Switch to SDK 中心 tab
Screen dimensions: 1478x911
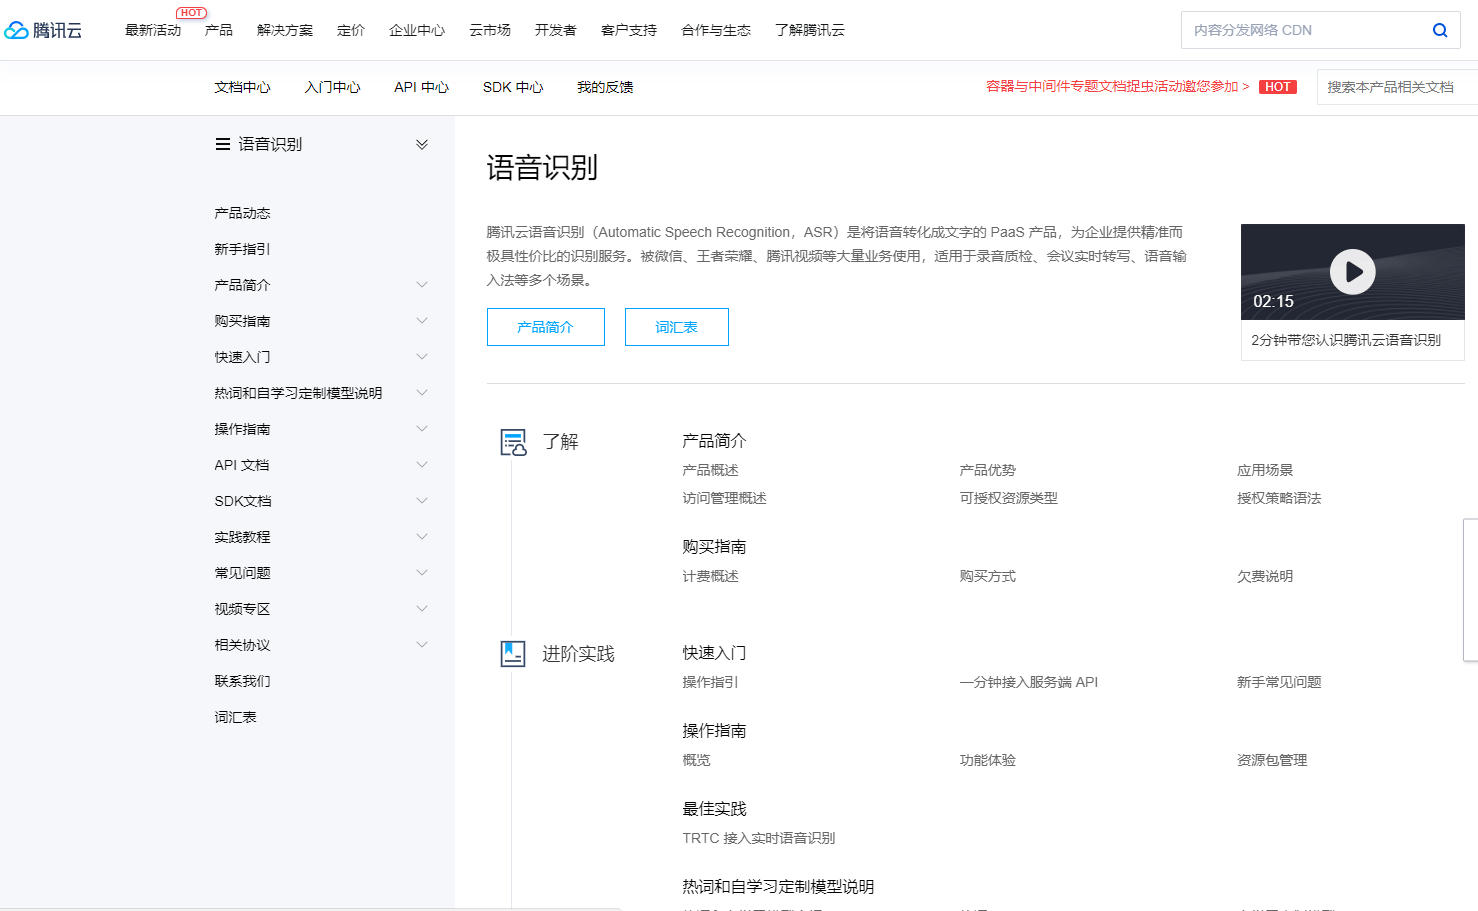(513, 87)
